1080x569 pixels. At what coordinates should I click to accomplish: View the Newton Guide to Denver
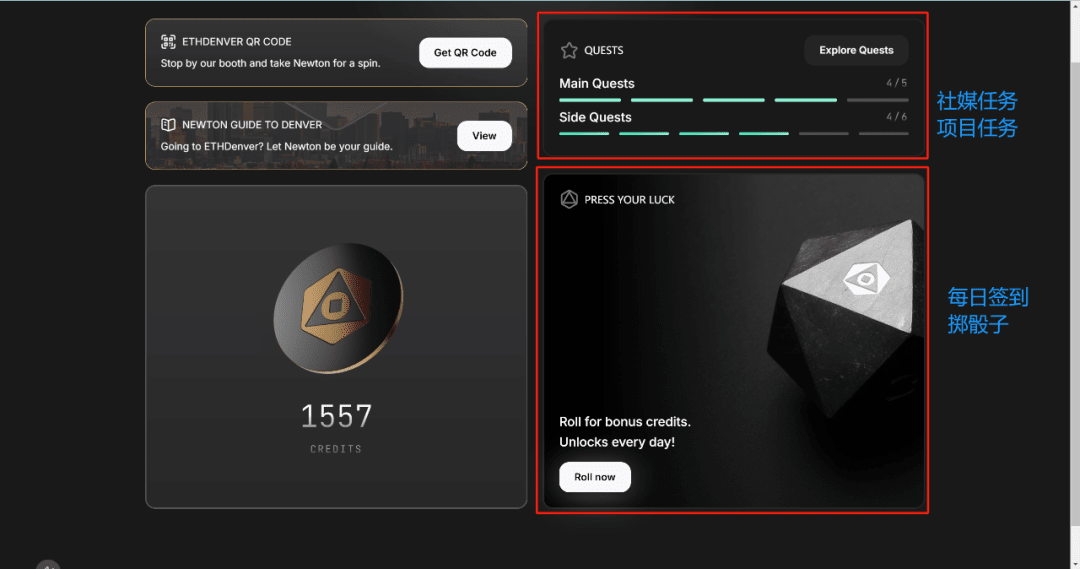coord(484,136)
